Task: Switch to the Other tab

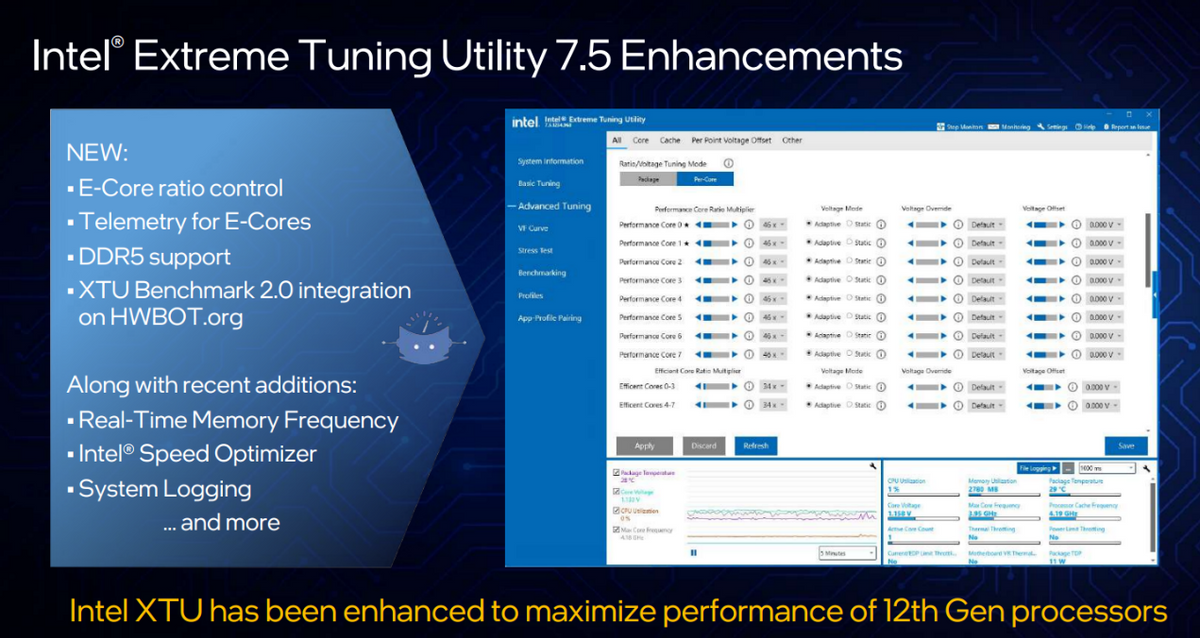Action: [792, 141]
